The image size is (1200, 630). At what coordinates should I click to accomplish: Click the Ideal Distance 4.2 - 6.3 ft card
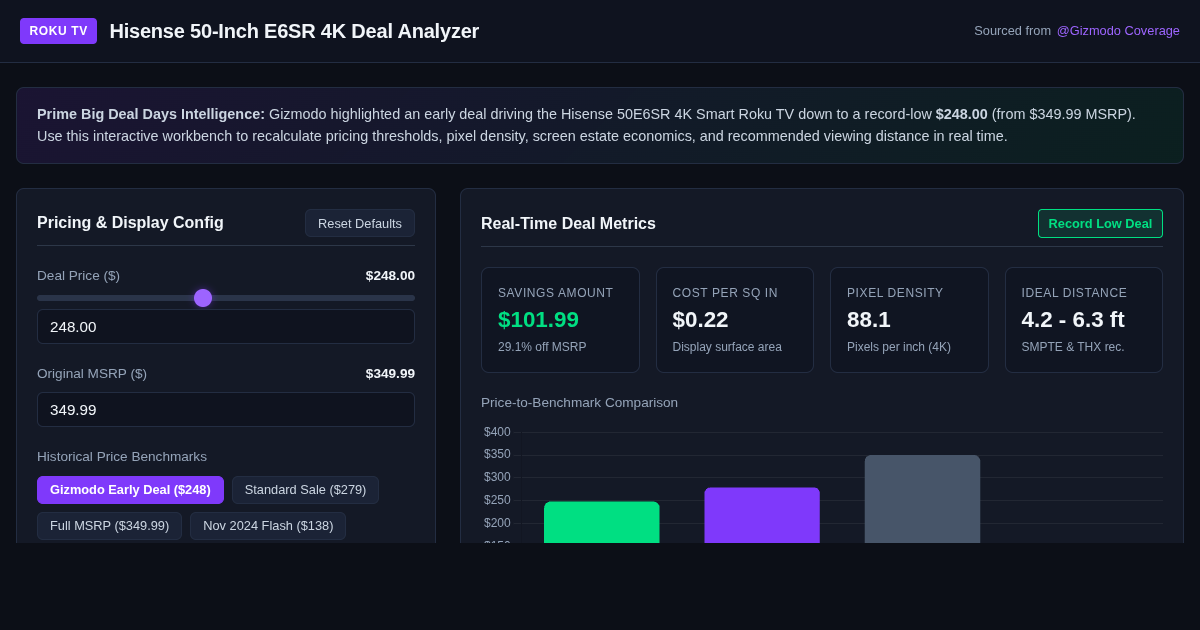1084,320
